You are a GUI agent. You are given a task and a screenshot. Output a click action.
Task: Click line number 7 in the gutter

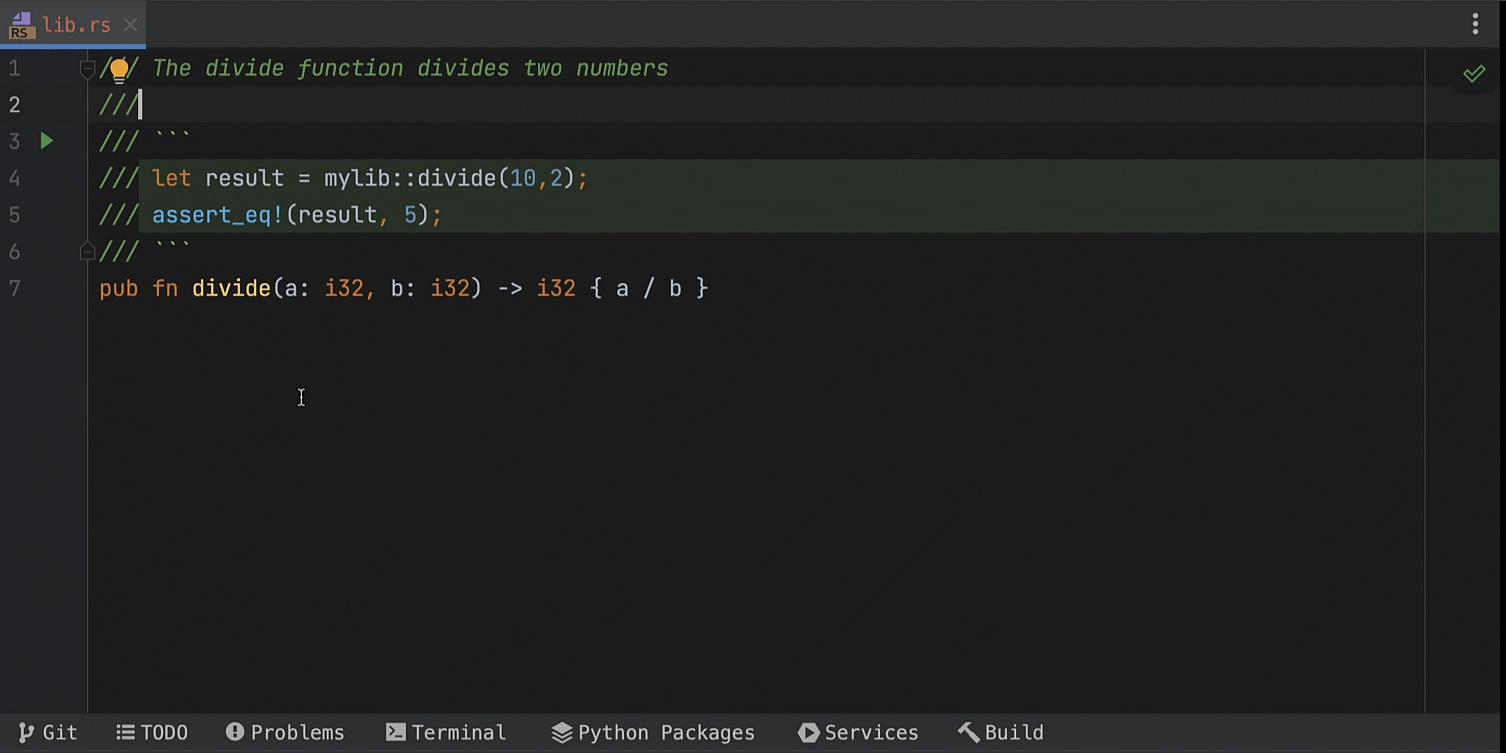(14, 288)
